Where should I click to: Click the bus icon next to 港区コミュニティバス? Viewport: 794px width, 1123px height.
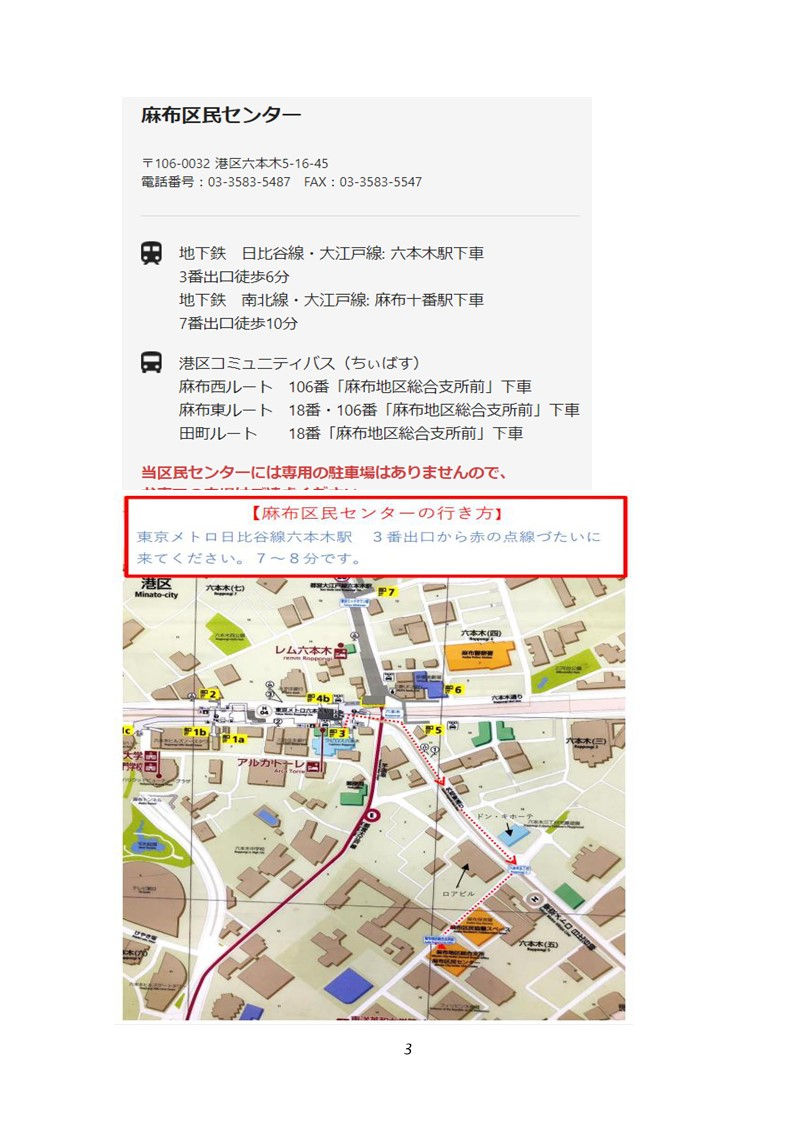(151, 362)
